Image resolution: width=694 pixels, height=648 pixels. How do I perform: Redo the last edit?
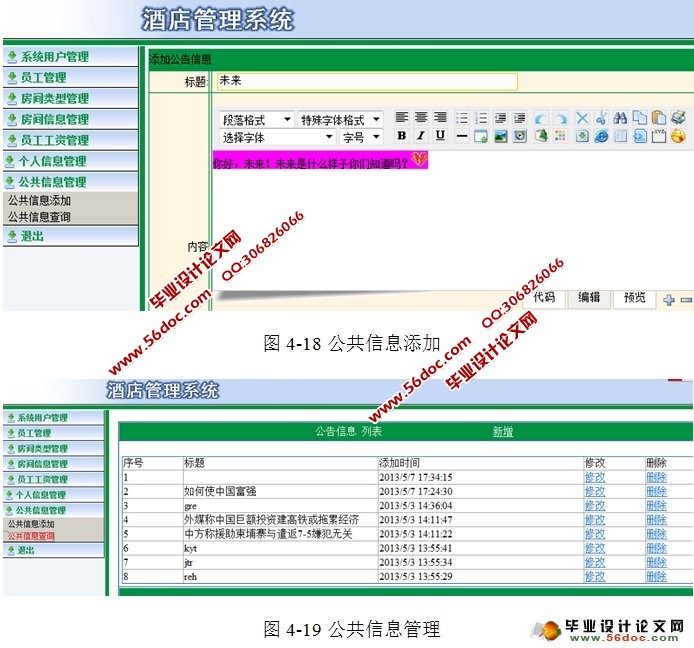pyautogui.click(x=560, y=118)
